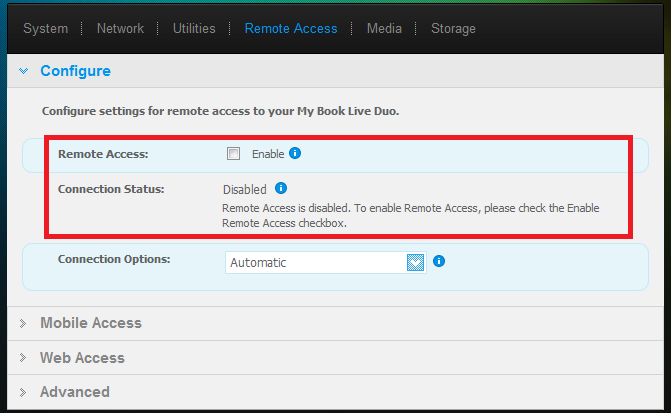Open the System tab
The width and height of the screenshot is (671, 413).
tap(45, 28)
